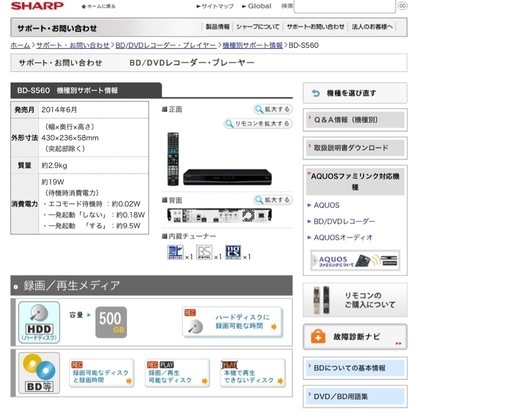
Task: Open 故障診断ナビ button
Action: pos(355,337)
